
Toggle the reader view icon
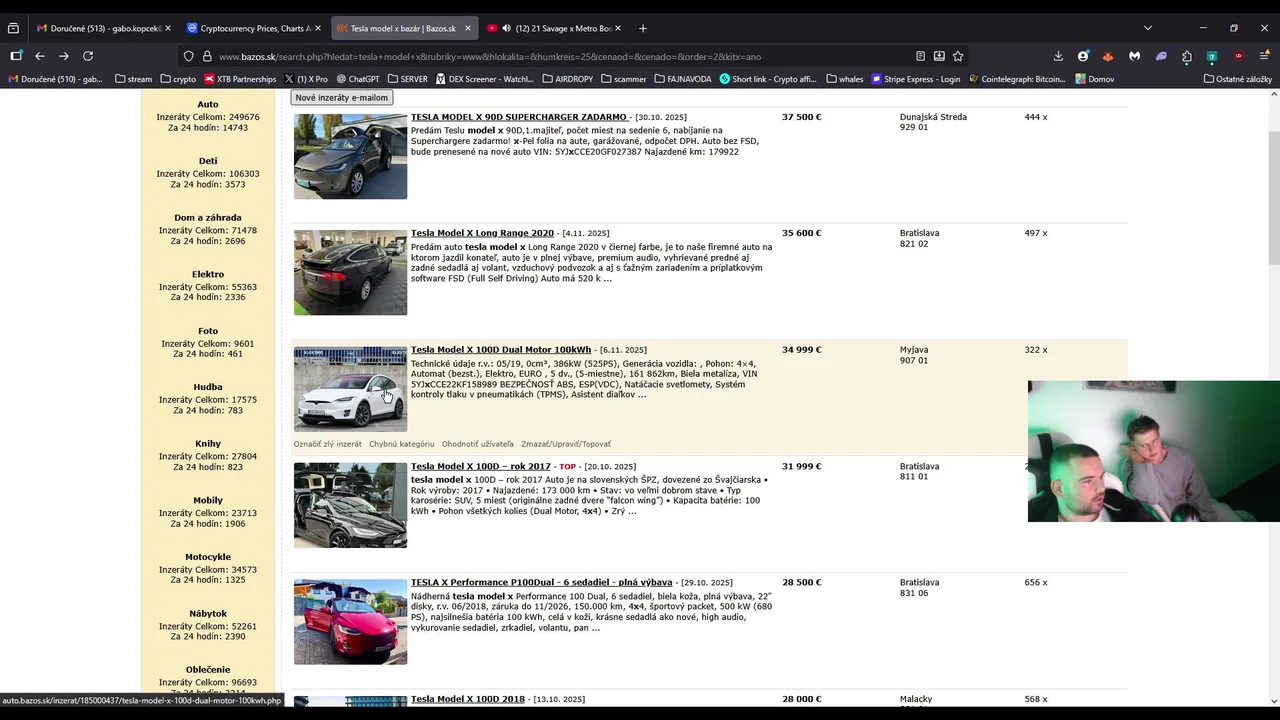click(x=920, y=56)
